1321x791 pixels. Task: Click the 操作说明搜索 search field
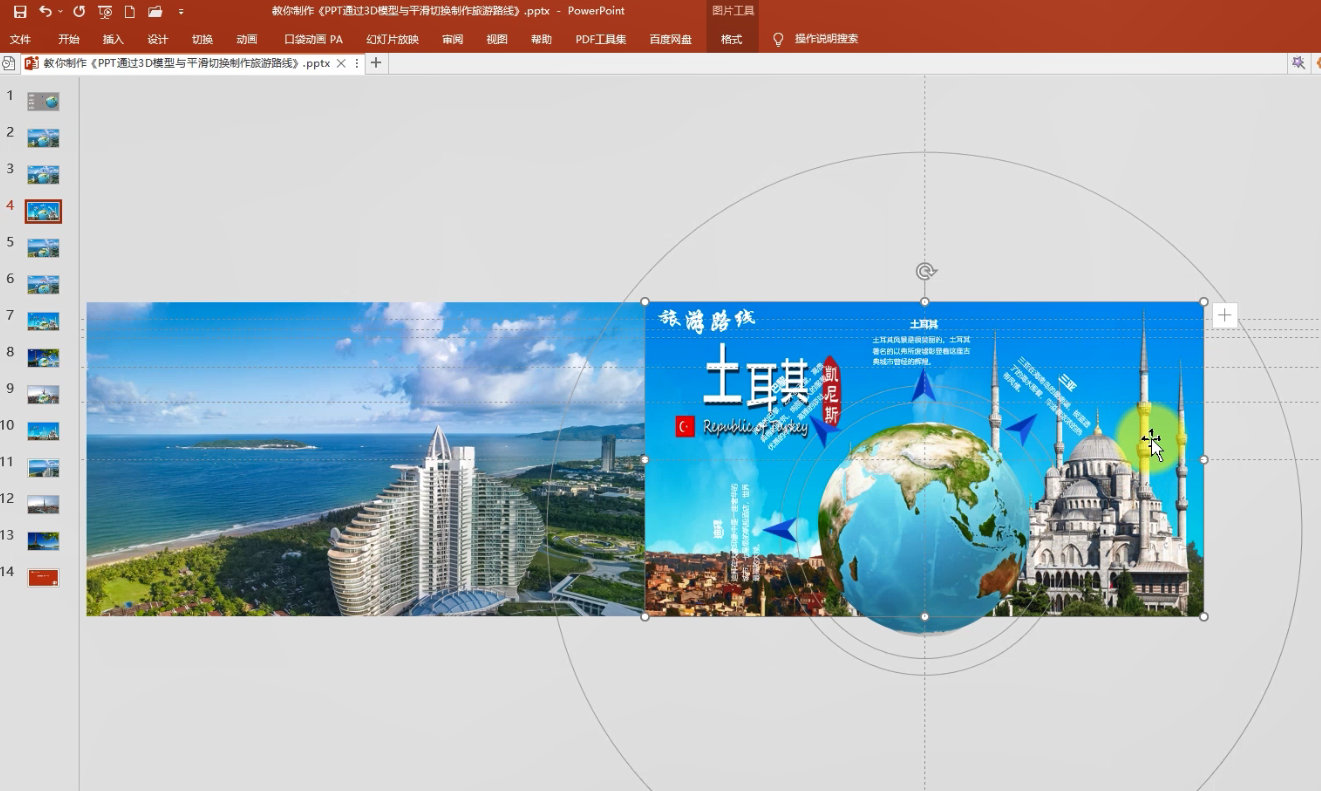[826, 39]
